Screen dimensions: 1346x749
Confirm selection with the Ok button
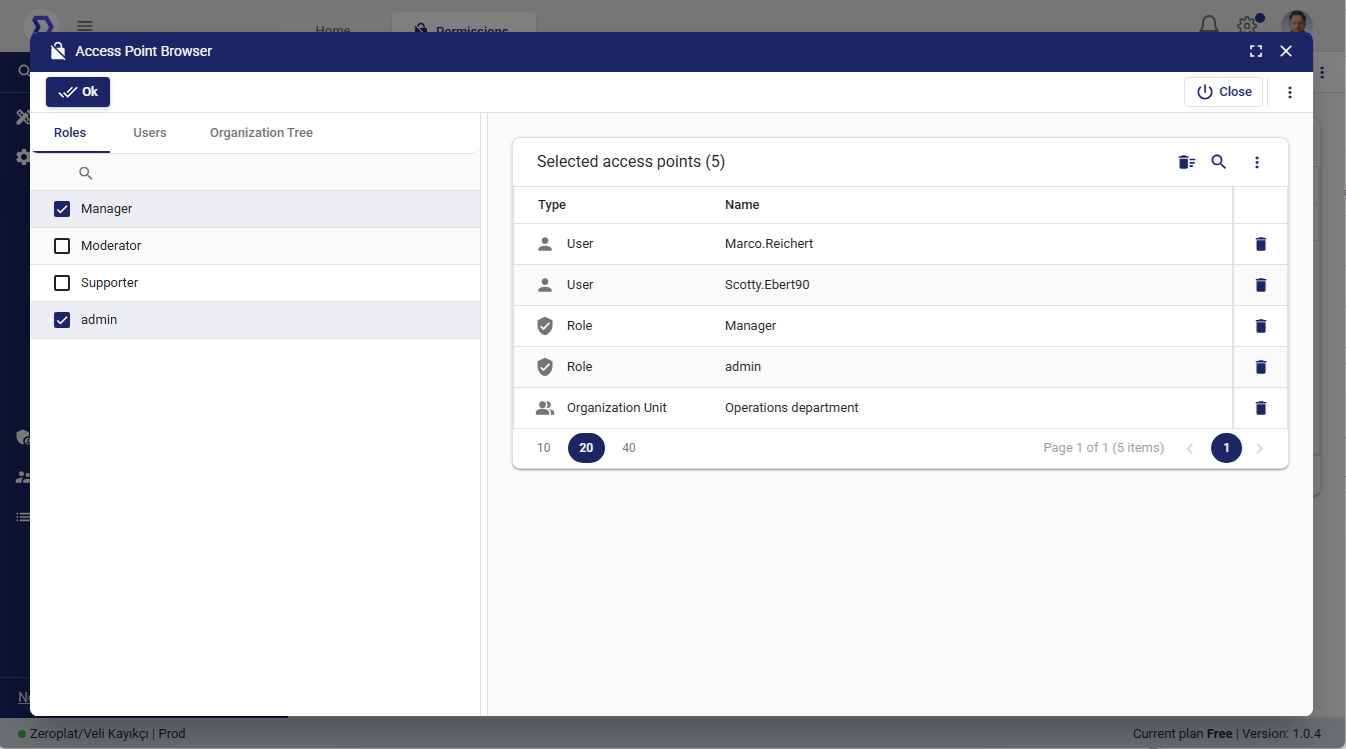(78, 92)
